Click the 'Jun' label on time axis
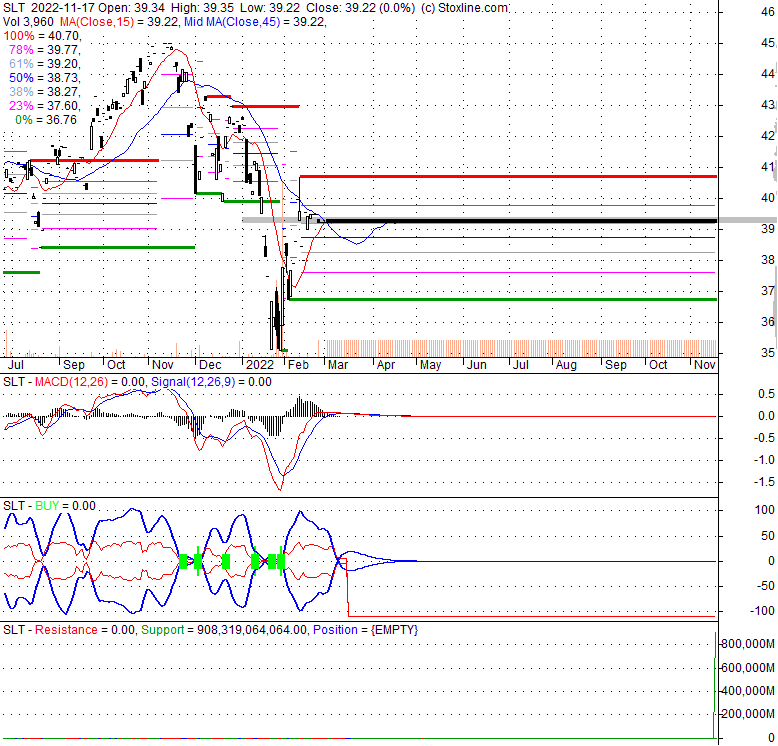 tap(476, 365)
